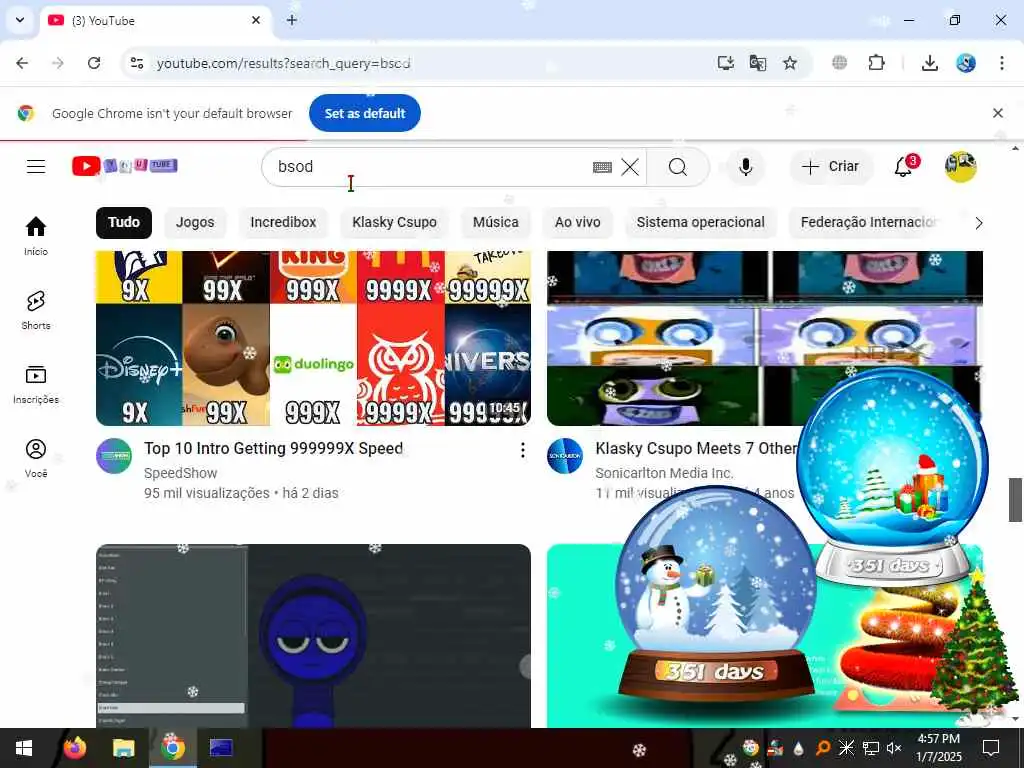This screenshot has height=768, width=1024.
Task: Go back with the browser back arrow
Action: 22,63
